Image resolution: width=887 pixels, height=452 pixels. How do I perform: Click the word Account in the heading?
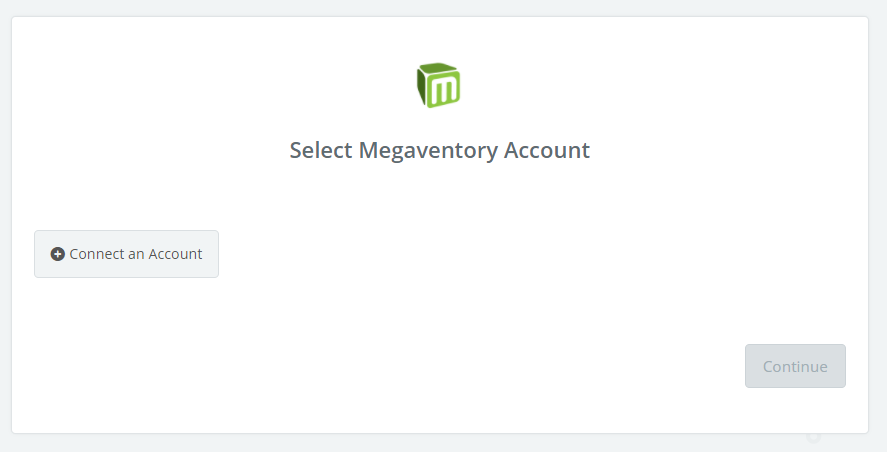[x=547, y=150]
